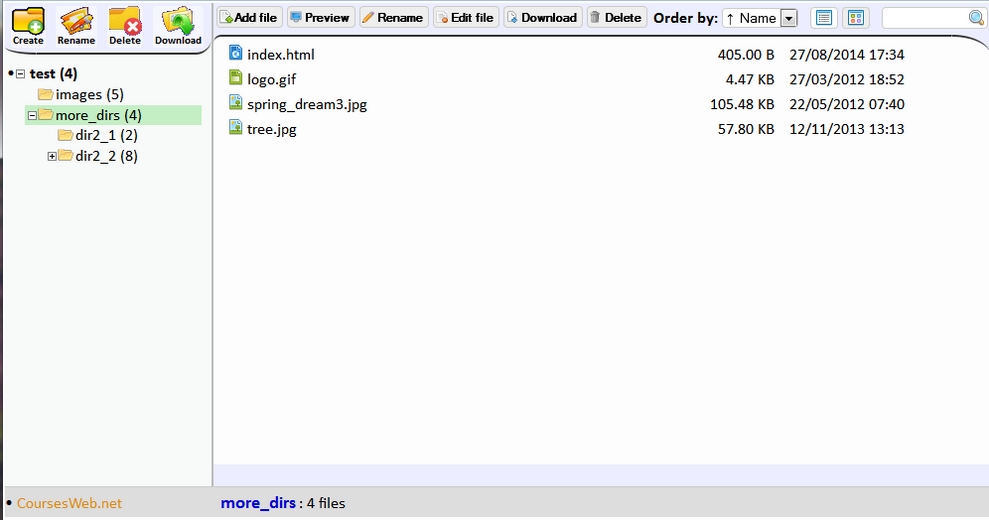Viewport: 989px width, 520px height.
Task: Collapse the test root folder
Action: pos(20,74)
